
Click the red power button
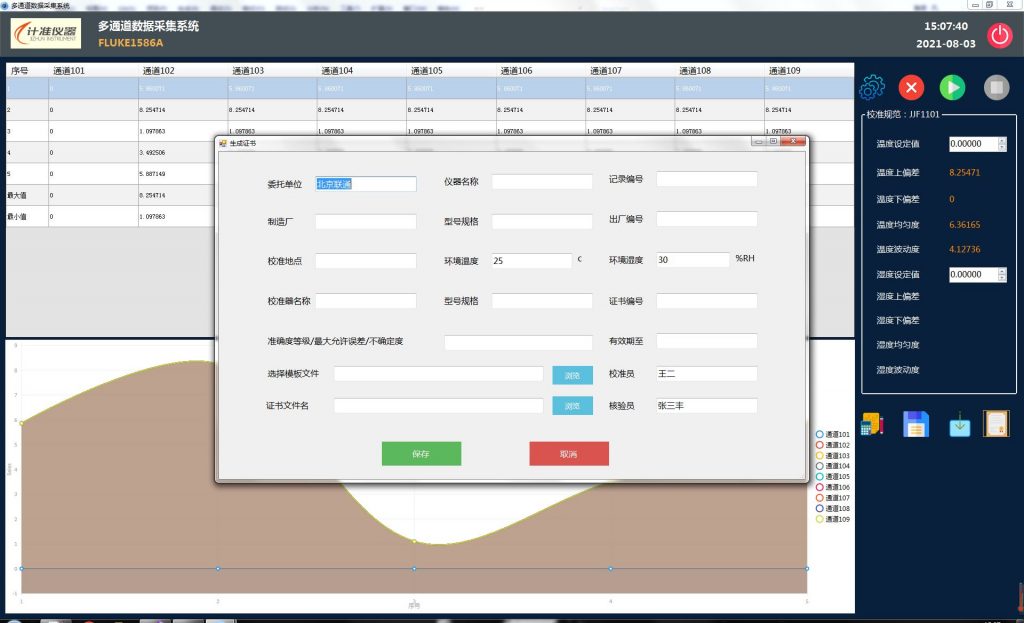click(1000, 35)
